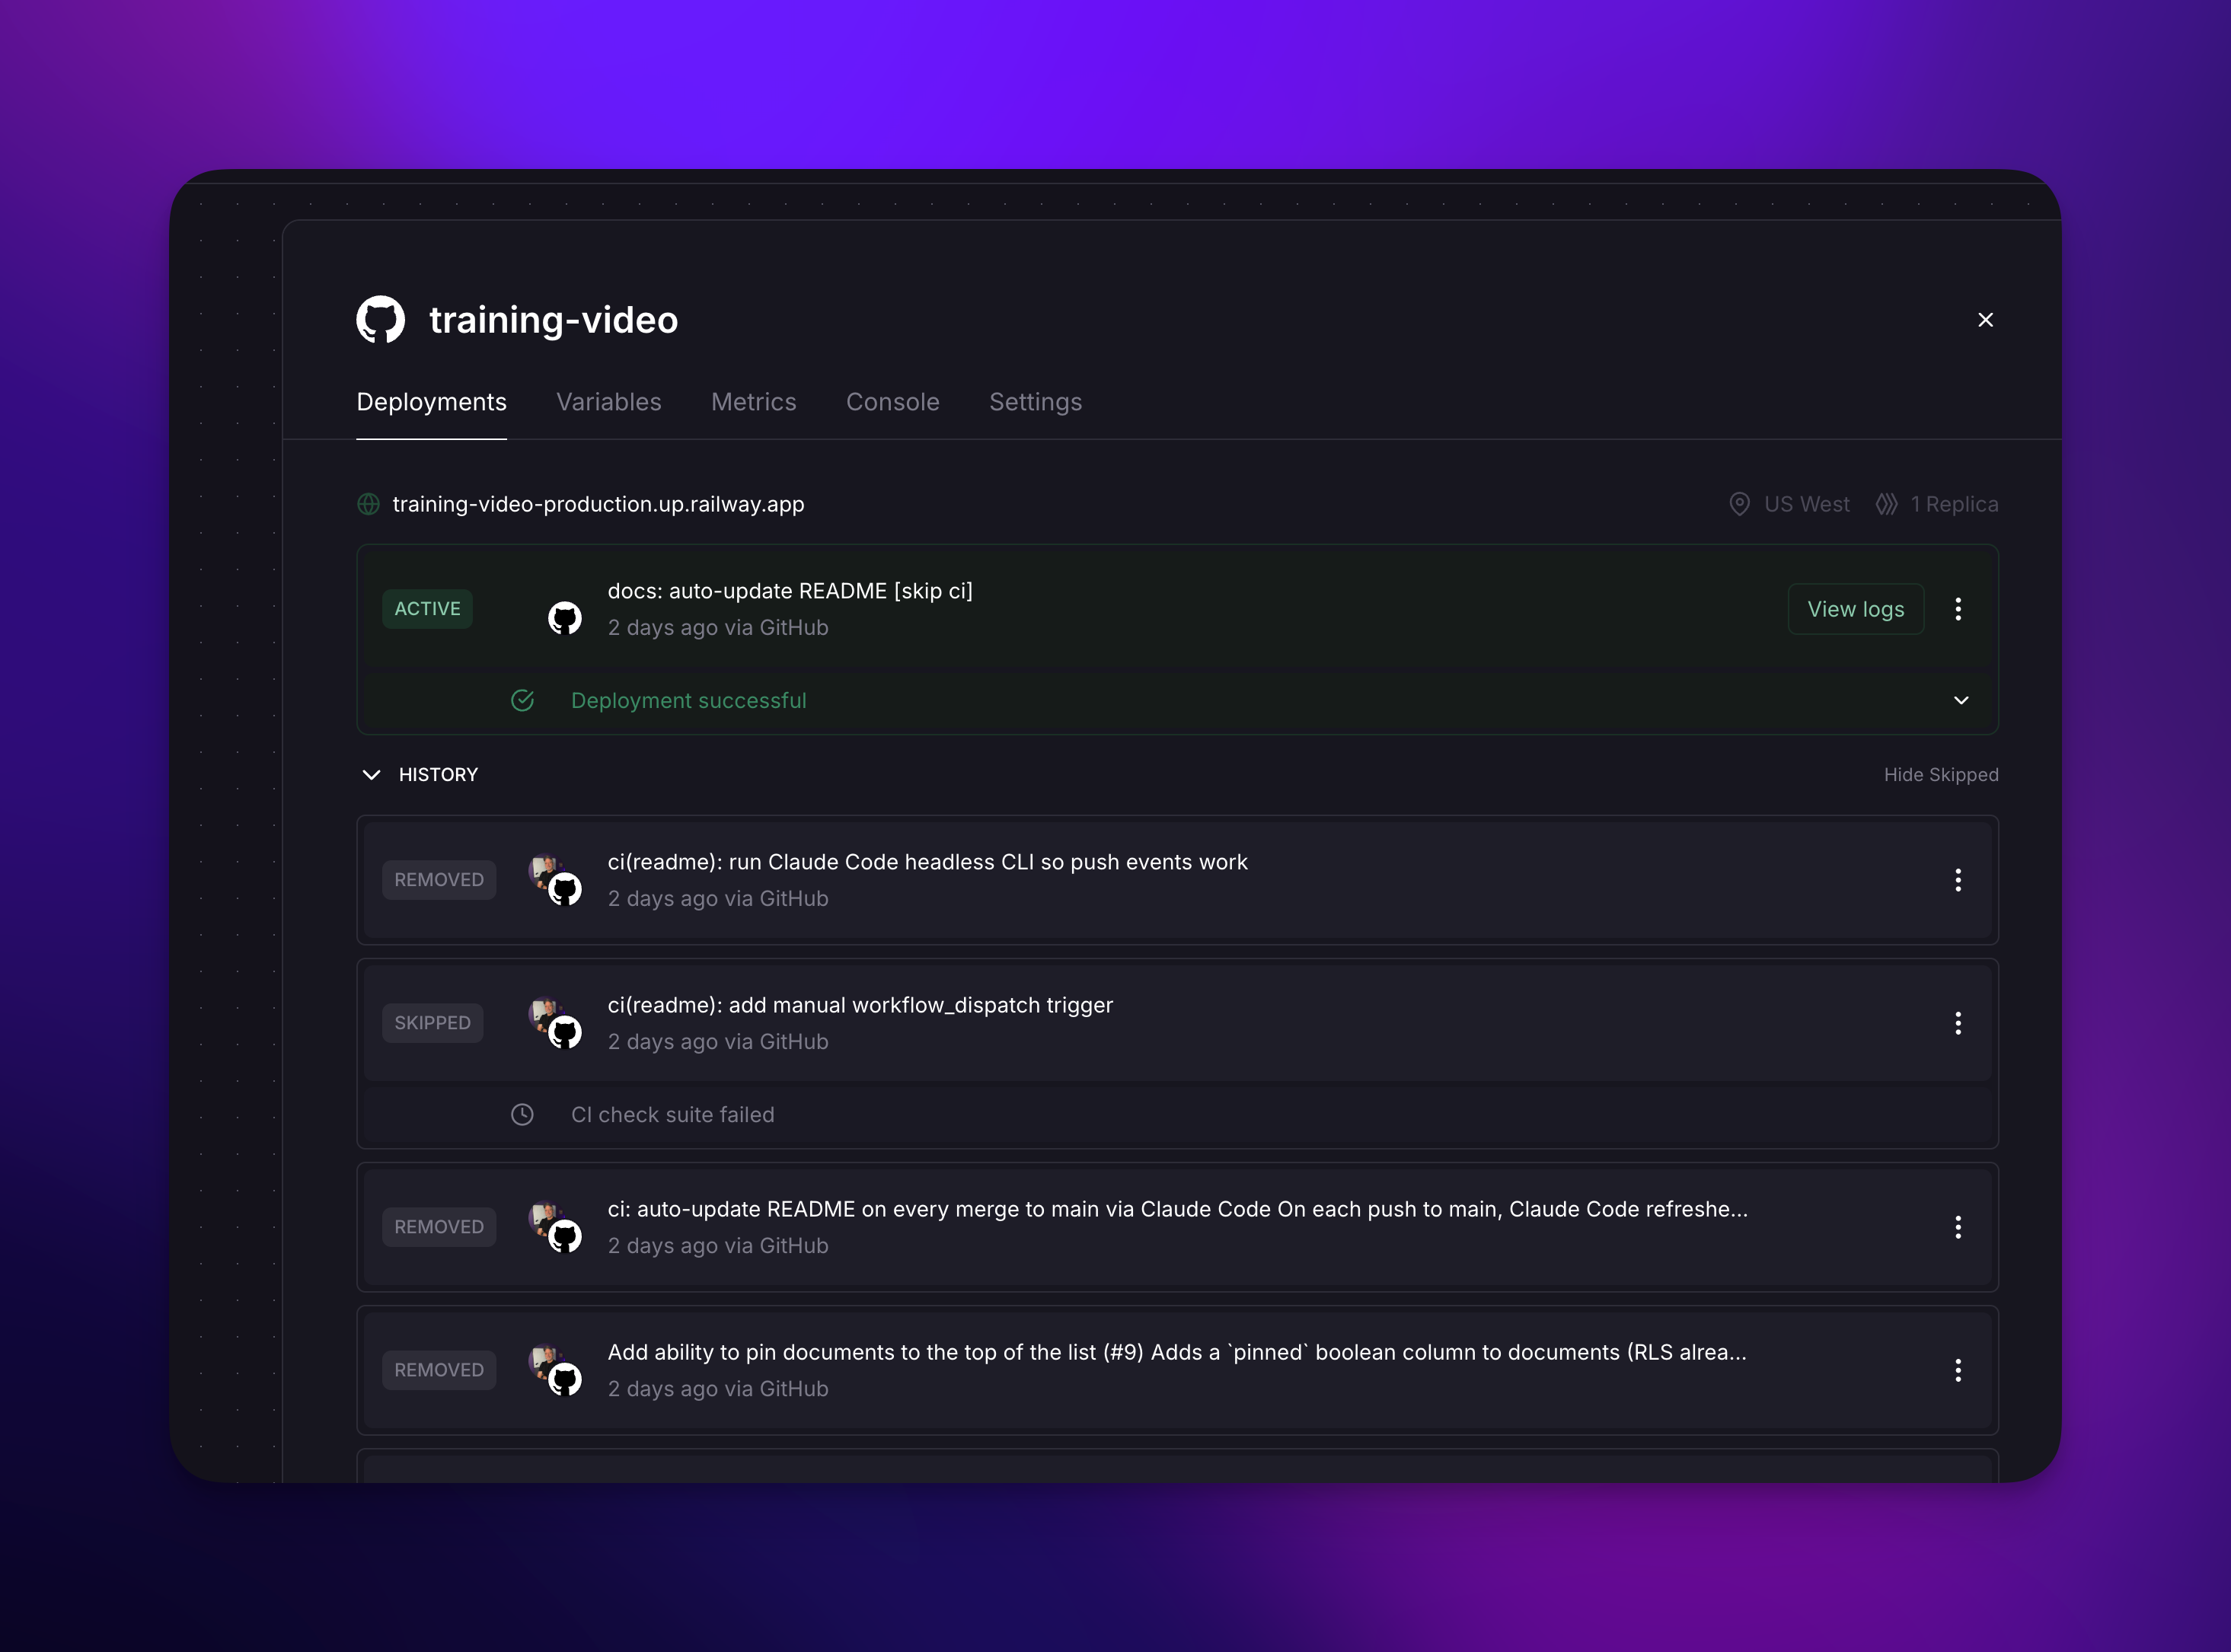Select the auto-update README on merge deployment
This screenshot has height=1652, width=2231.
point(1178,1227)
